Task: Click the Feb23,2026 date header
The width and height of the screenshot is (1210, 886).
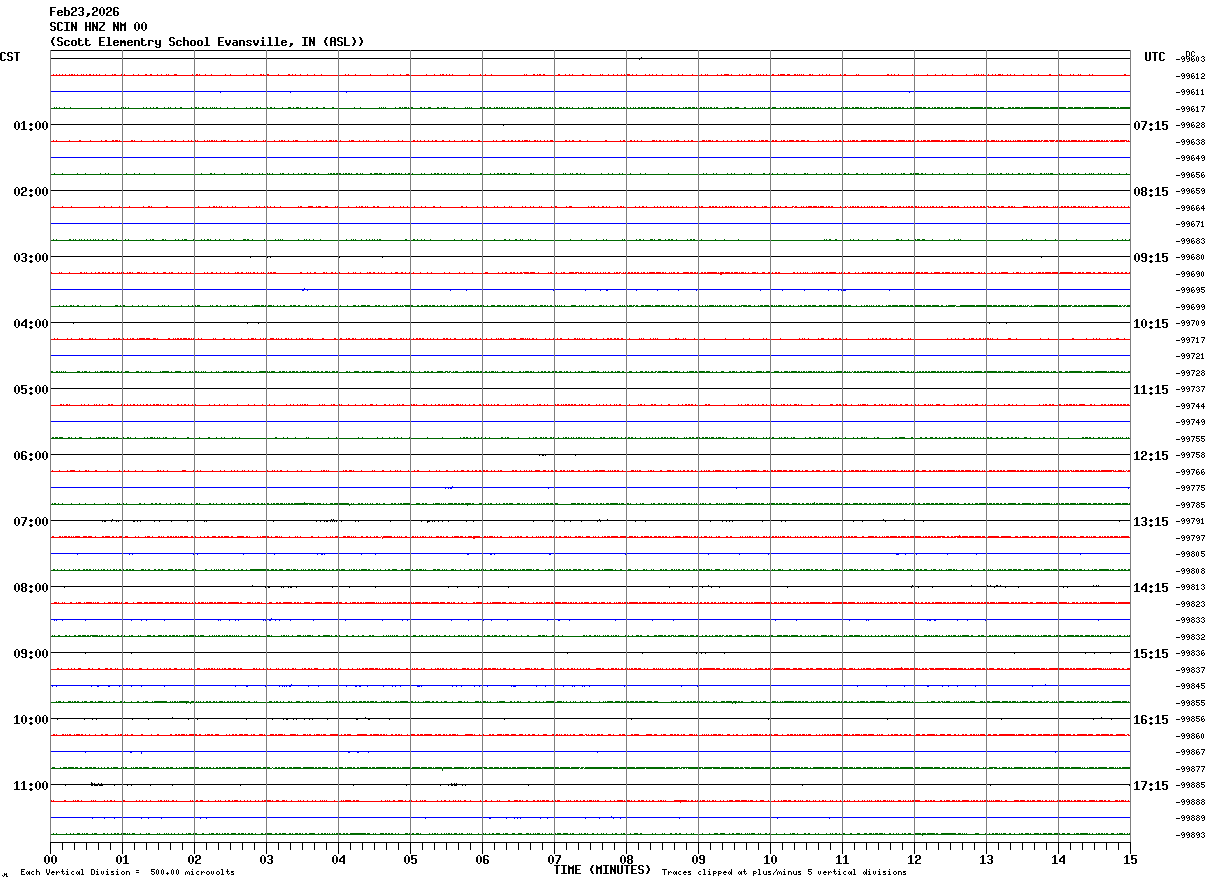Action: 84,12
